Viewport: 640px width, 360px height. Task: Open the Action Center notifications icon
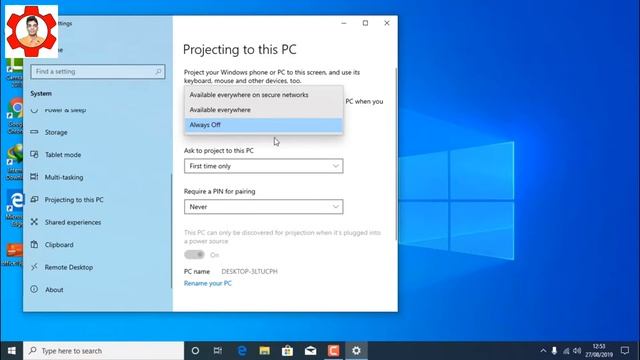pos(625,351)
